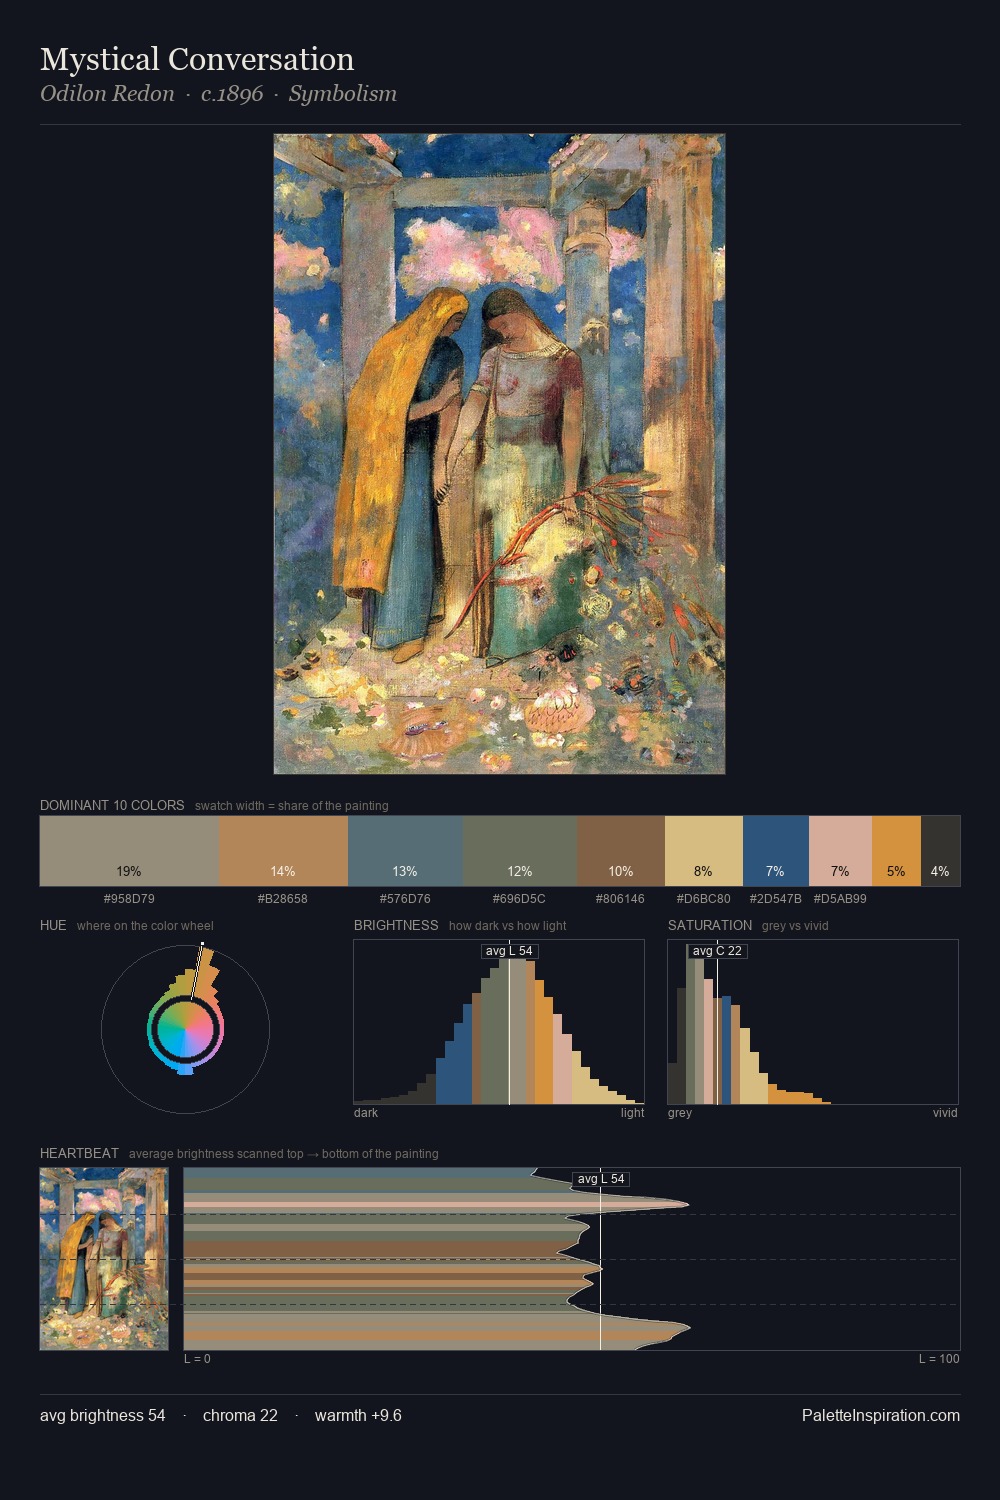The height and width of the screenshot is (1500, 1000).
Task: Click the 'c.1896' date text
Action: pyautogui.click(x=232, y=94)
